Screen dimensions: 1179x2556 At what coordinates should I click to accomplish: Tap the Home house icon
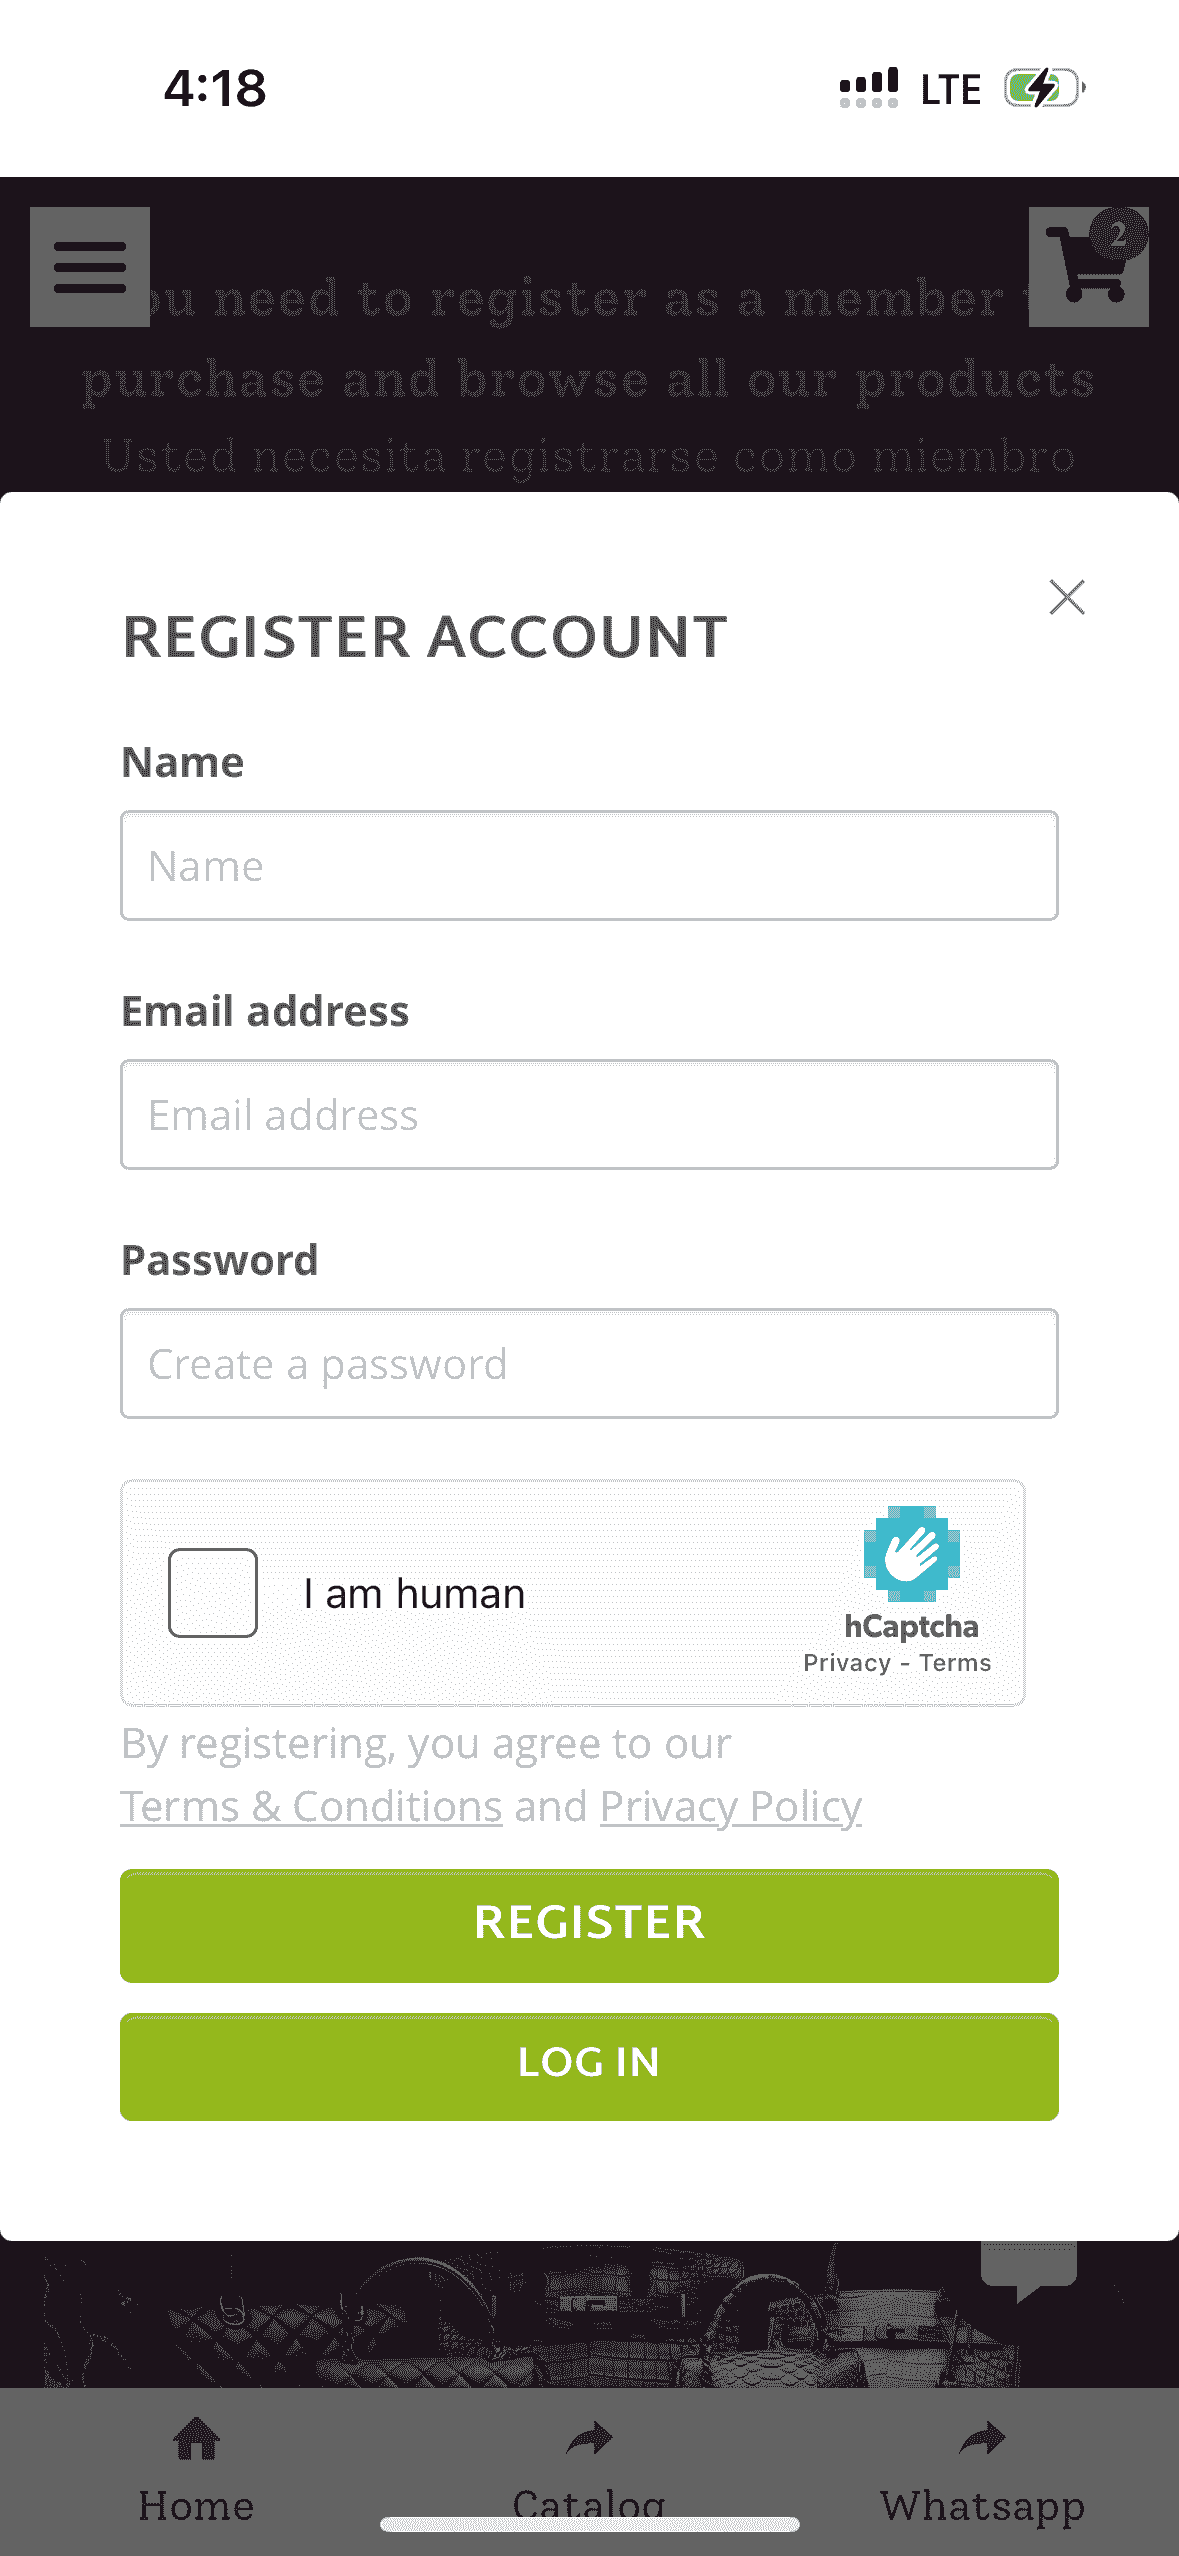click(x=196, y=2440)
